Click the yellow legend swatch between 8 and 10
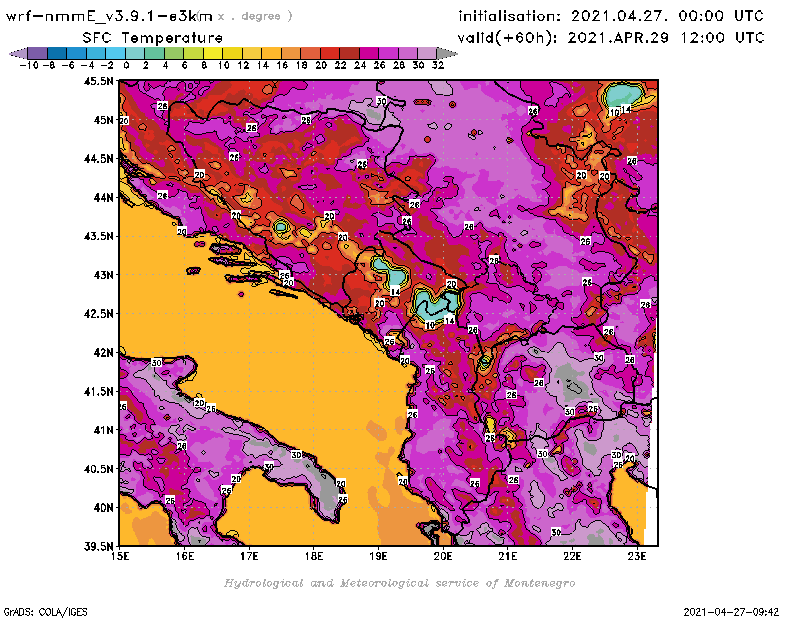Screen dimensions: 800x618 [x=213, y=53]
